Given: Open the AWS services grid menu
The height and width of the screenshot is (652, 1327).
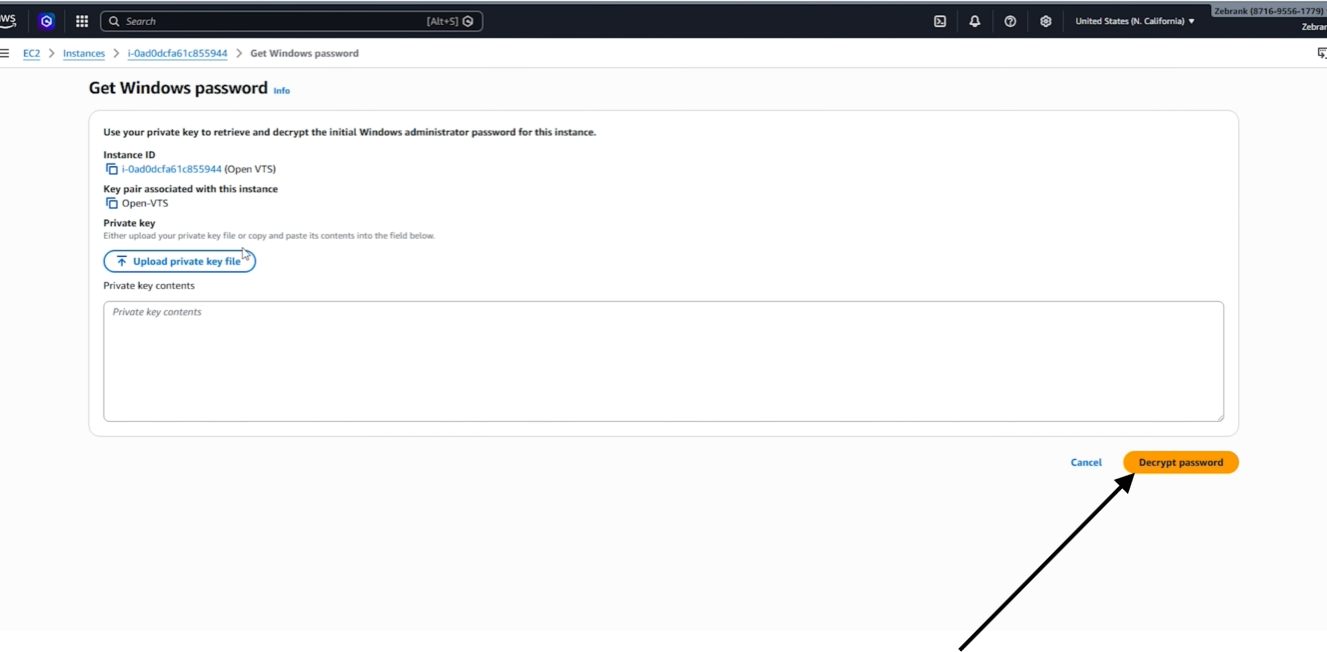Looking at the screenshot, I should pos(82,21).
